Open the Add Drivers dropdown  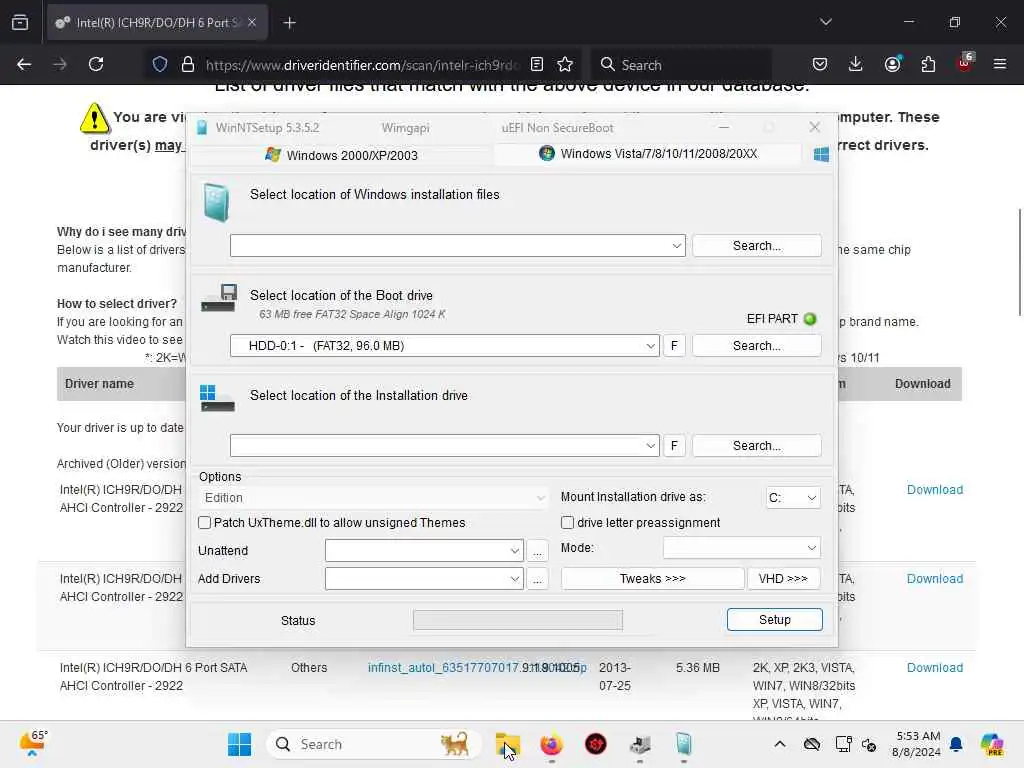tap(424, 579)
